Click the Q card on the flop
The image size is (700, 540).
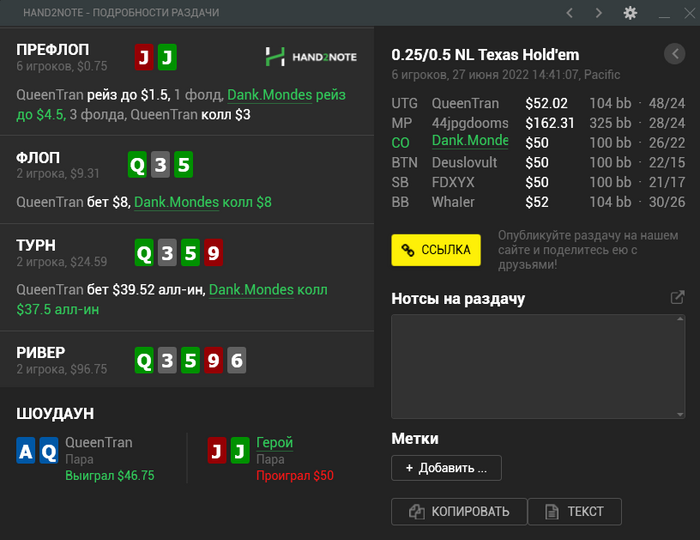[137, 165]
